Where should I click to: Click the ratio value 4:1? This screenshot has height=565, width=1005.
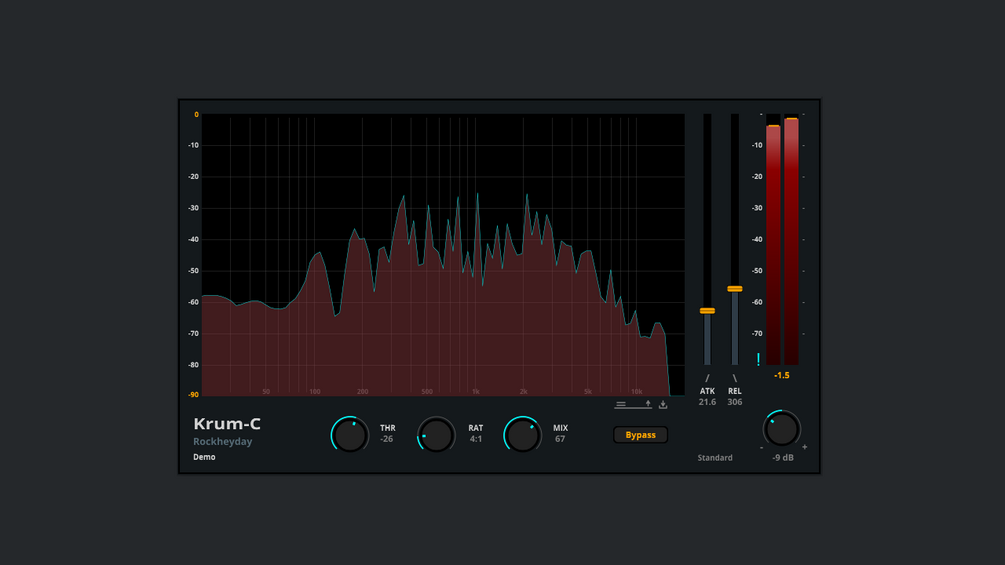point(476,439)
